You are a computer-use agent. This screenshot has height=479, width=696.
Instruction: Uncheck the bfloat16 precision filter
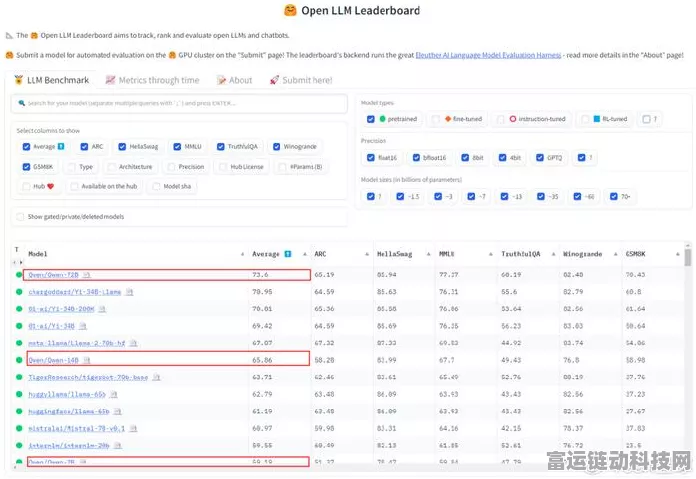[416, 158]
